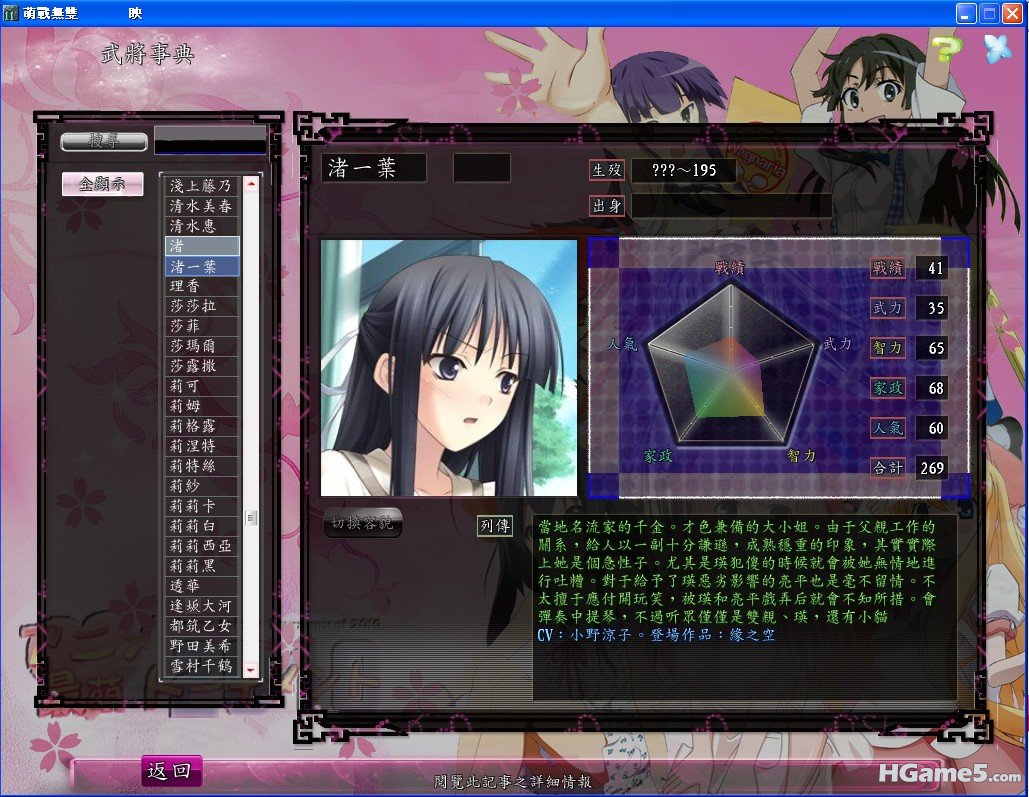This screenshot has height=797, width=1029.
Task: Select 莉紗 in the list
Action: (201, 486)
